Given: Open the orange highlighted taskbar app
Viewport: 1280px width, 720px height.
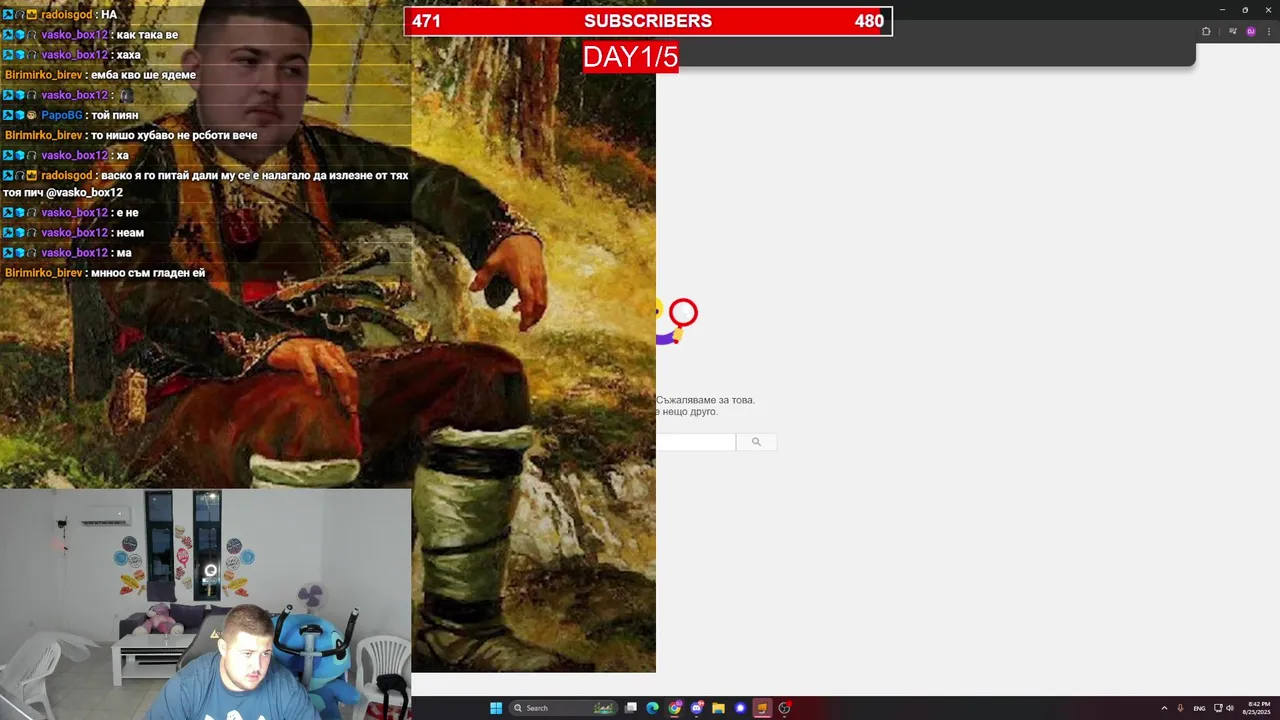Looking at the screenshot, I should click(x=762, y=708).
